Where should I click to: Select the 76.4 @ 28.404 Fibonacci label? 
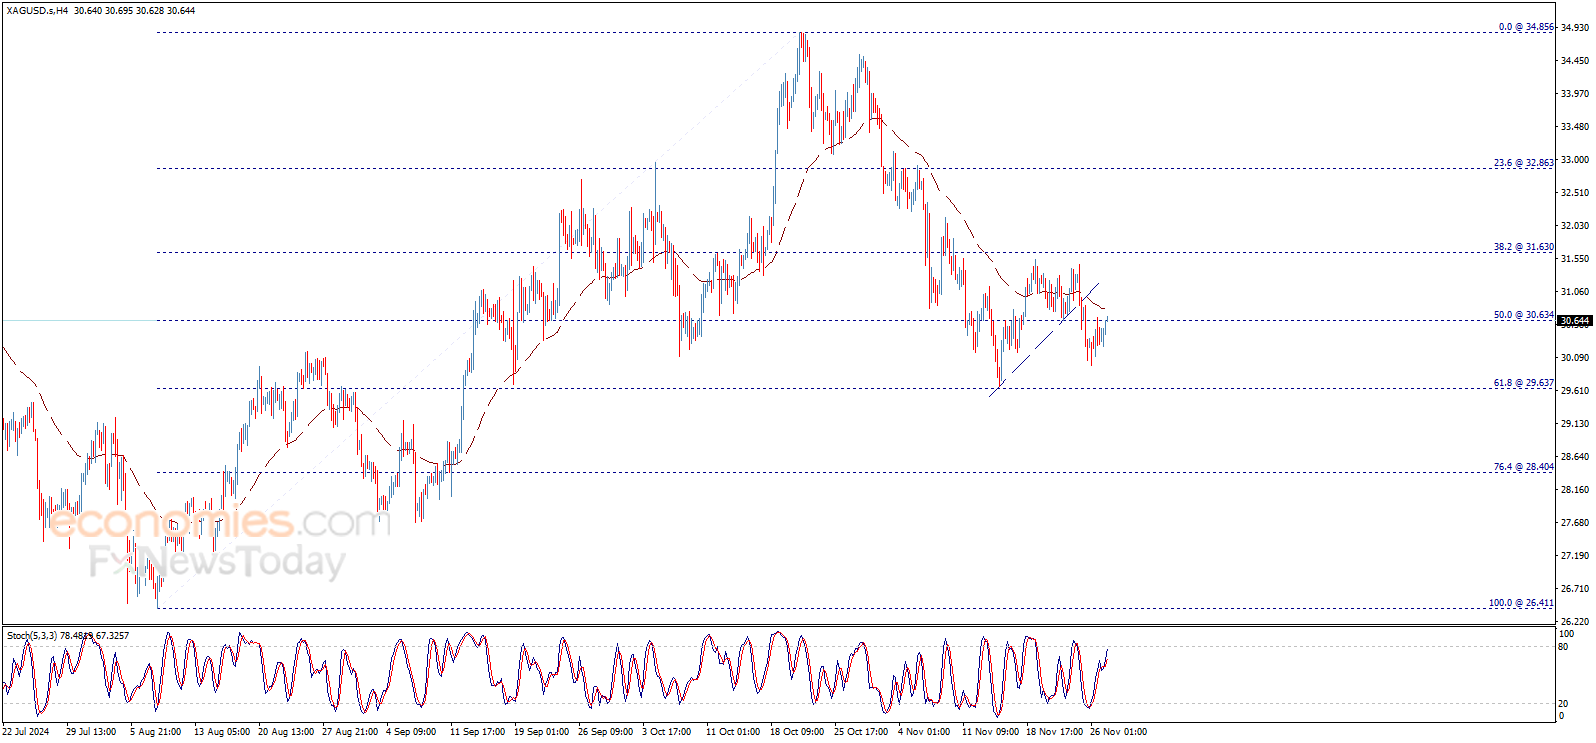[1524, 467]
